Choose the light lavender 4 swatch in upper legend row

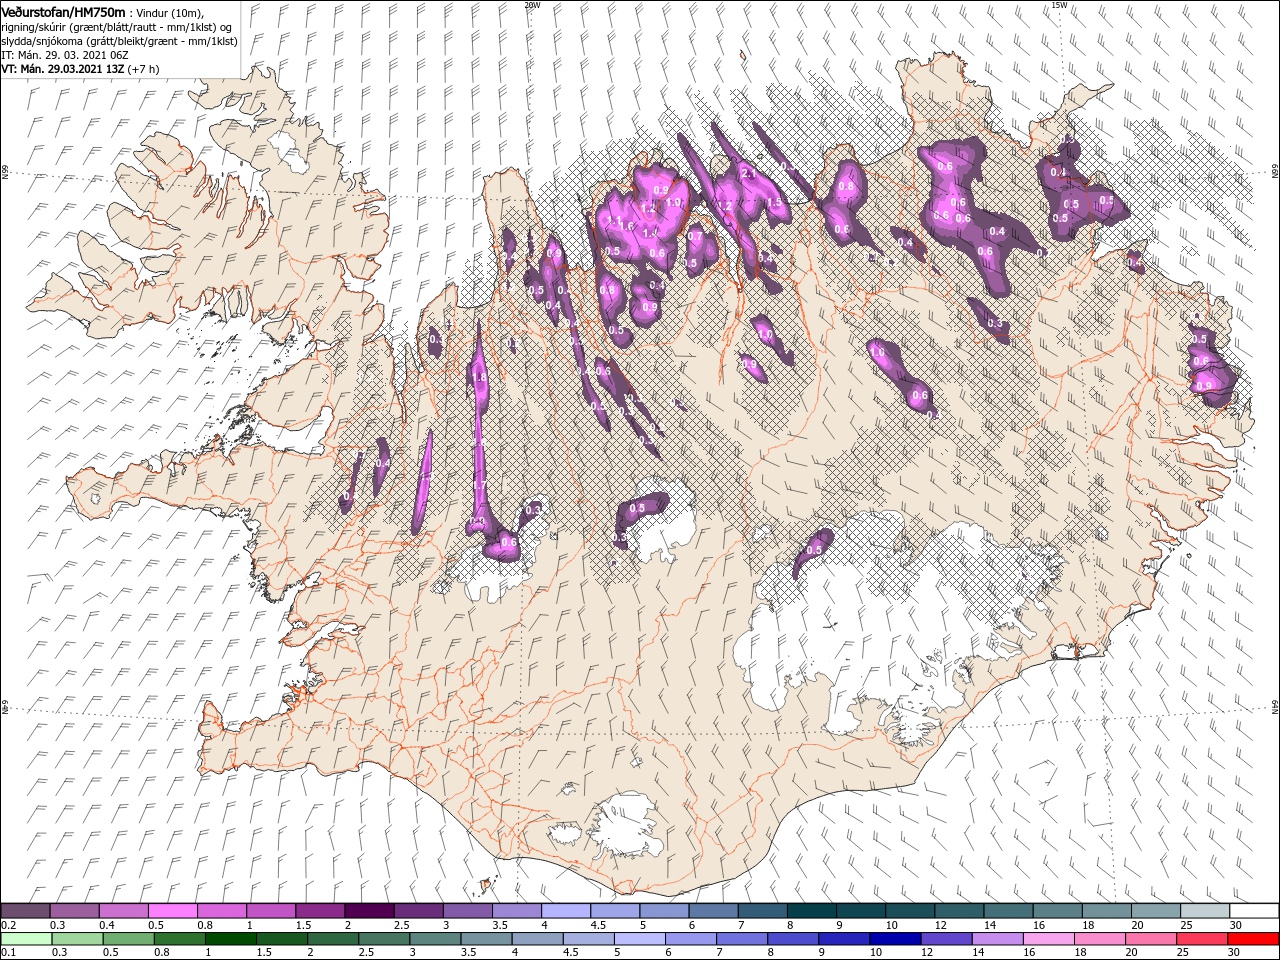click(x=565, y=911)
